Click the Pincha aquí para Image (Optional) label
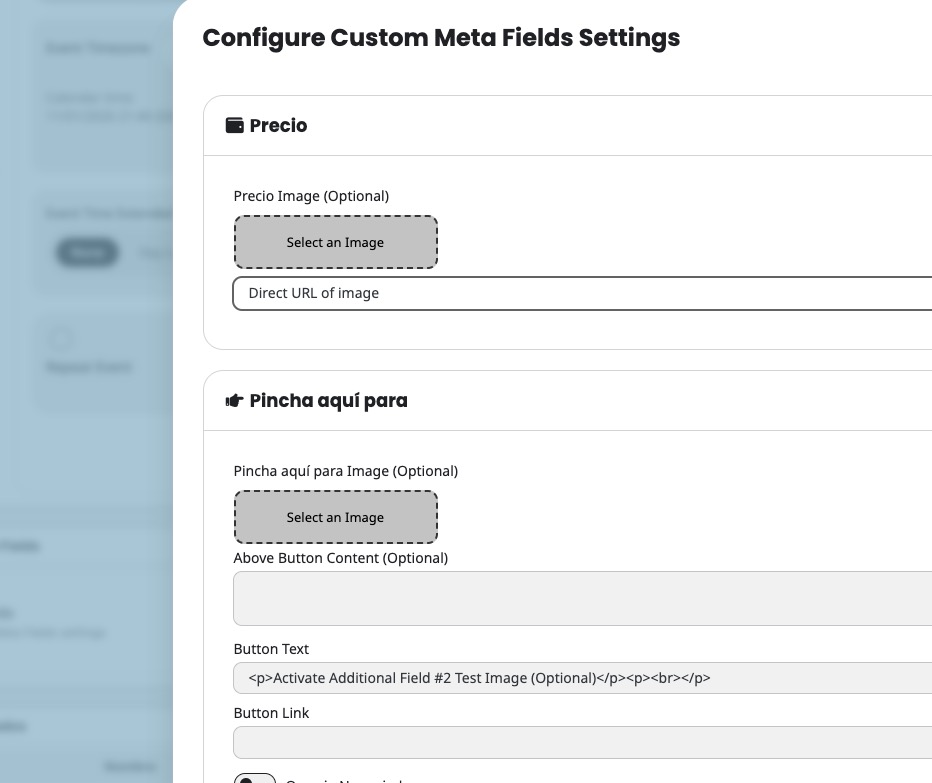Image resolution: width=932 pixels, height=783 pixels. [x=345, y=471]
